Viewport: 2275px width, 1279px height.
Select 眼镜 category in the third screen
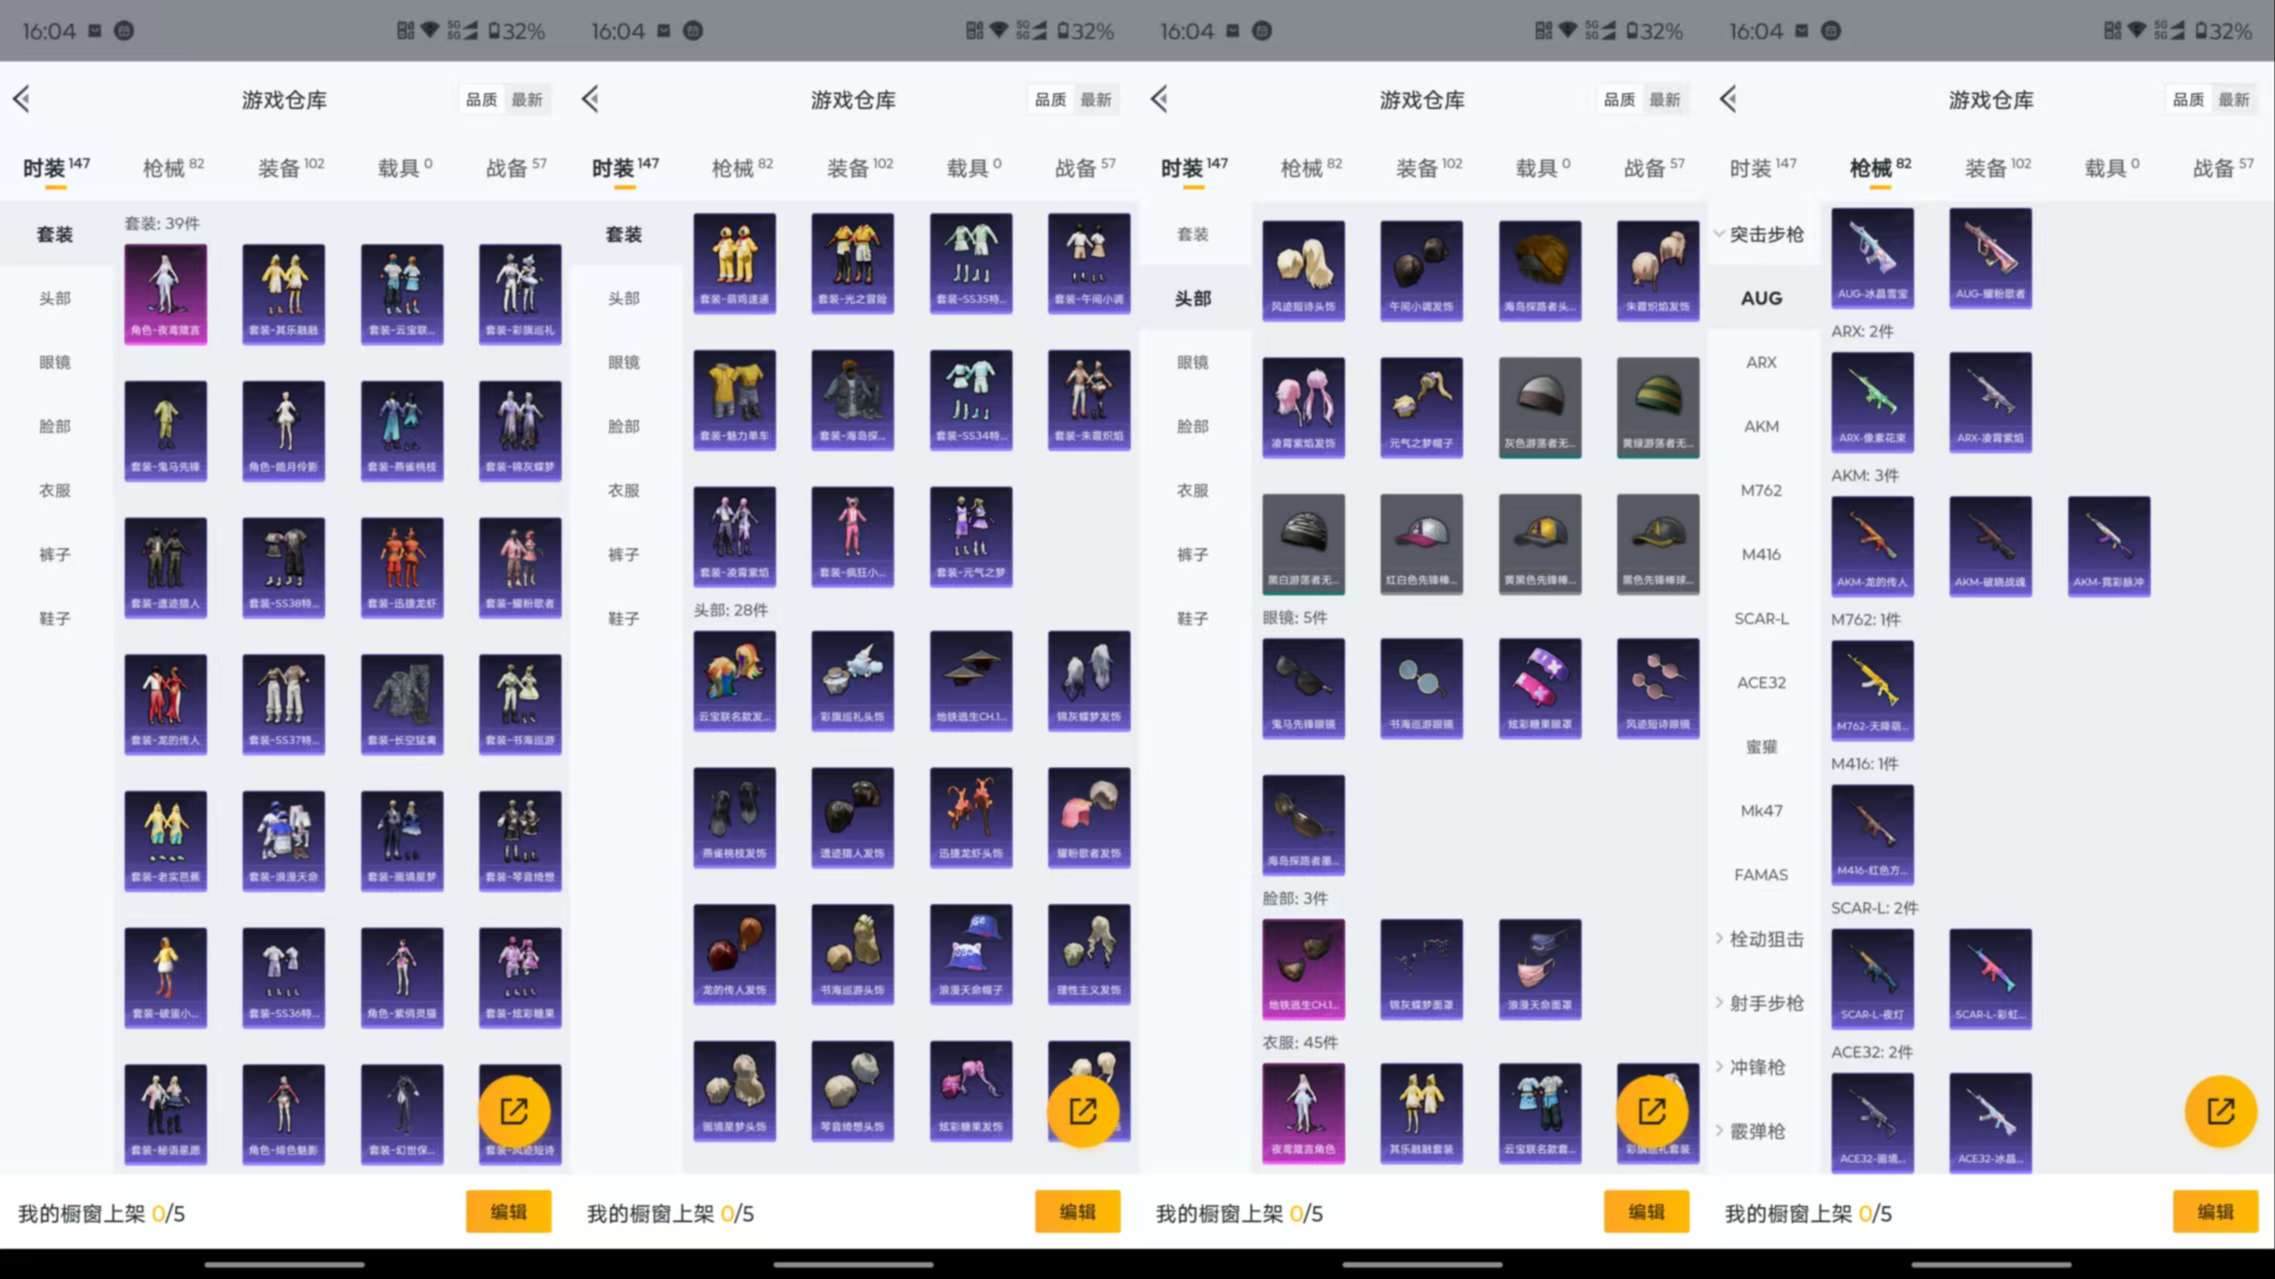coord(1193,362)
